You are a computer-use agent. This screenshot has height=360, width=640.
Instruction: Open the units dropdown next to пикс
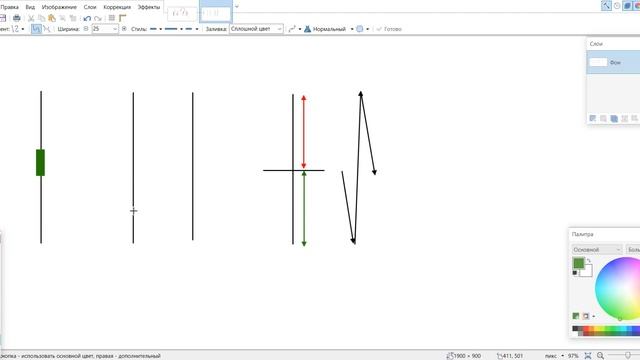tap(562, 356)
